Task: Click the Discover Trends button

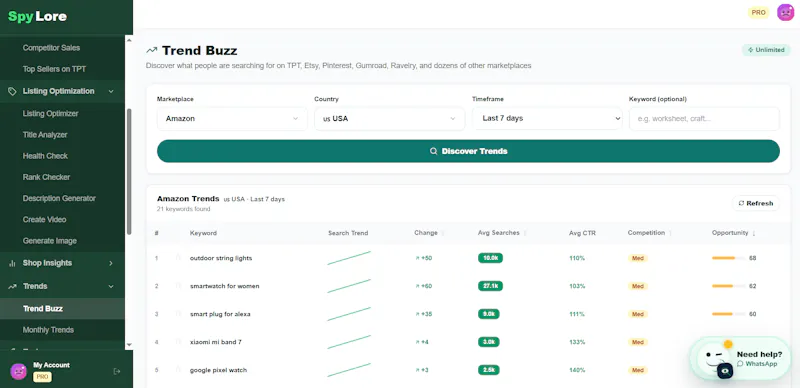Action: coord(468,151)
